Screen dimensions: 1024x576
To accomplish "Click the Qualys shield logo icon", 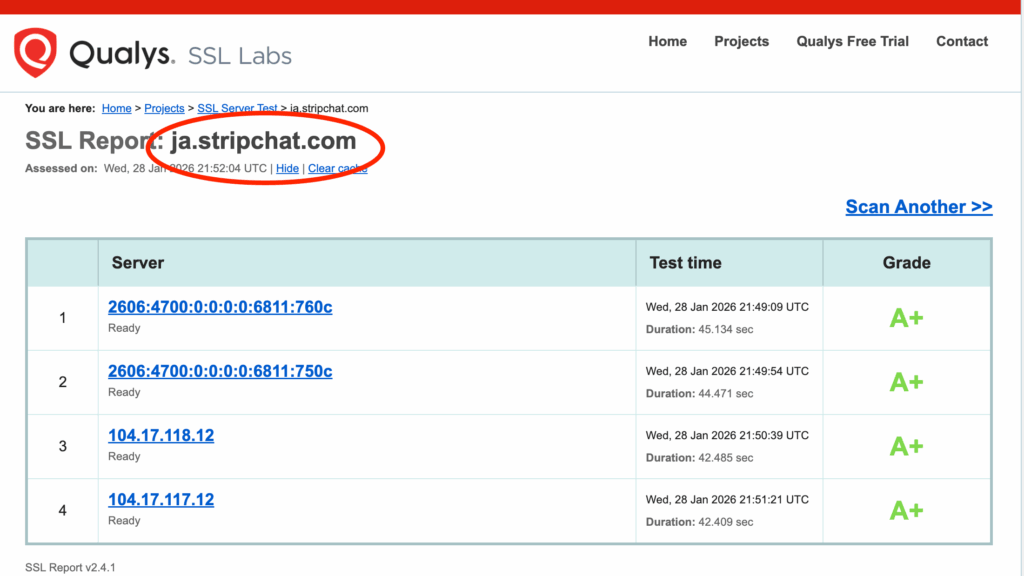I will tap(35, 52).
